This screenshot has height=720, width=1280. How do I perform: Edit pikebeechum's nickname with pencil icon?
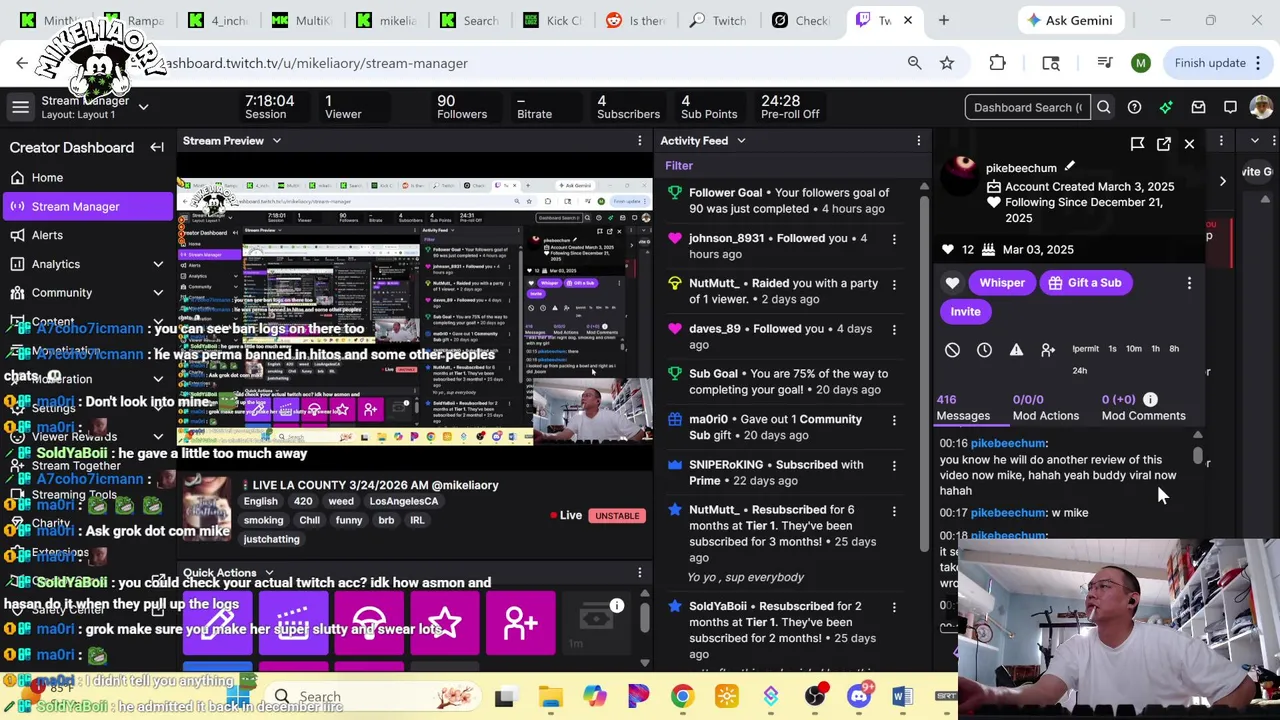(1069, 167)
